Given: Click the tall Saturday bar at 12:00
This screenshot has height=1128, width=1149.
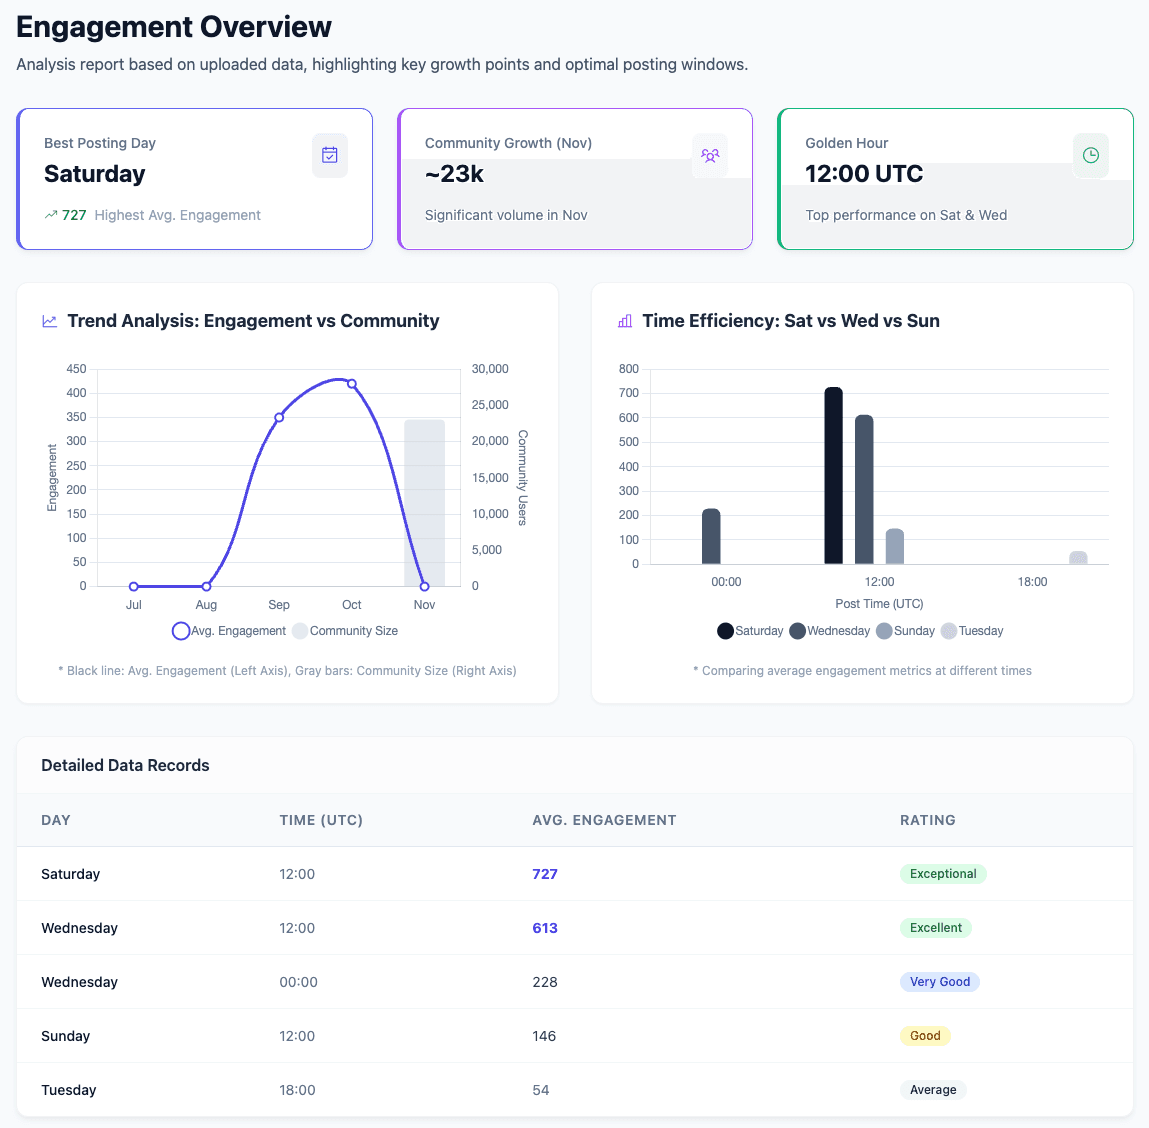Looking at the screenshot, I should coord(833,476).
